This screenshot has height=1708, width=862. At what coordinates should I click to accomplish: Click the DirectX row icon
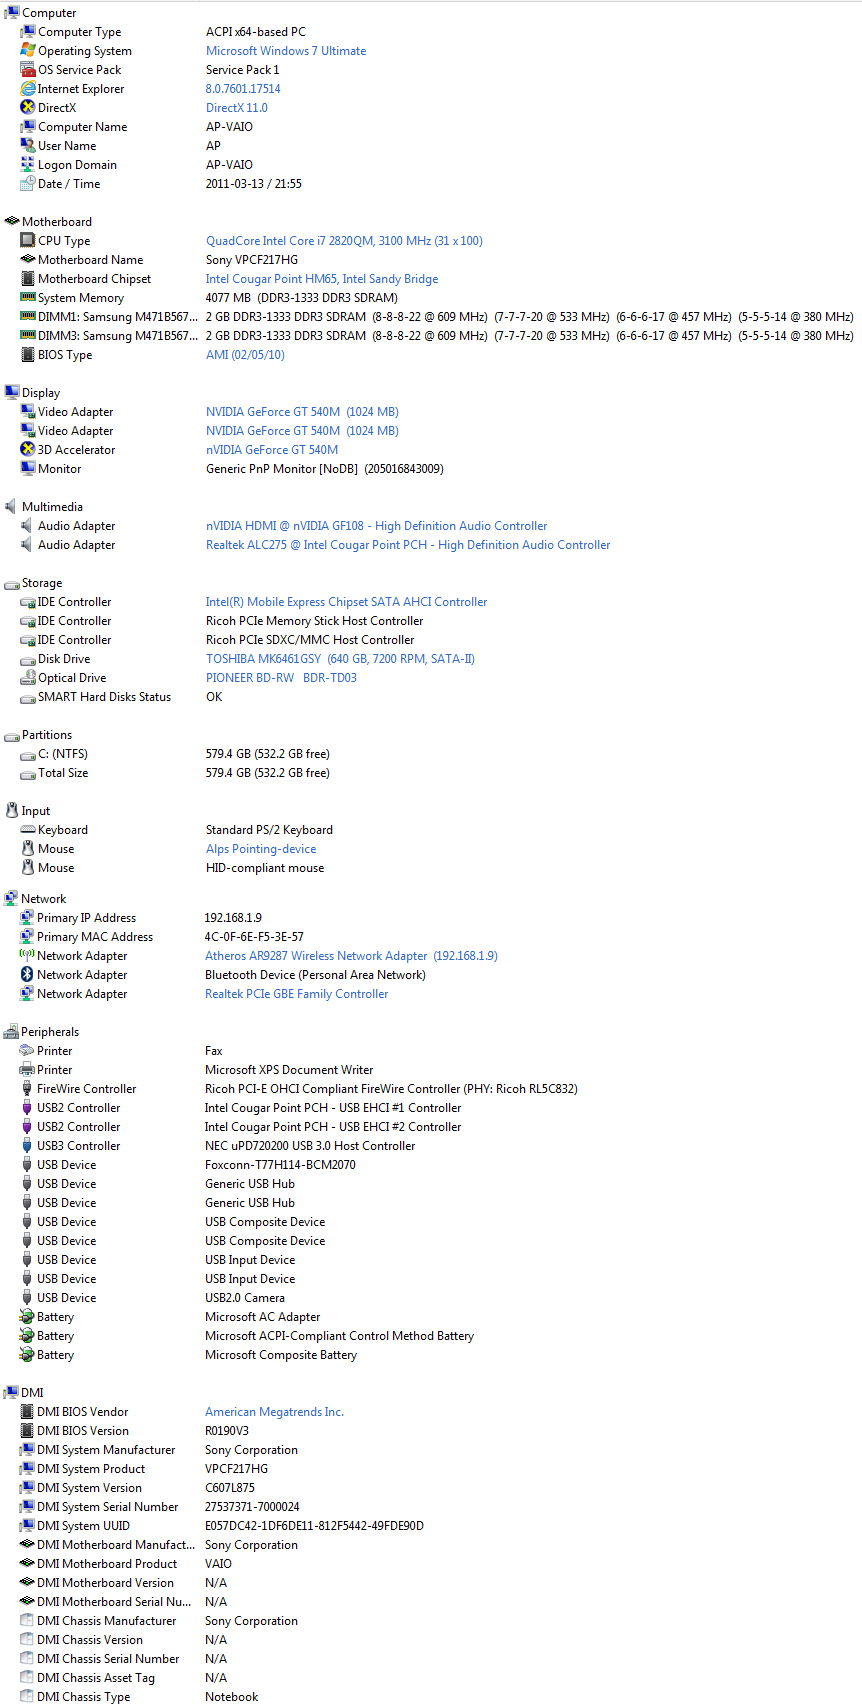point(28,108)
